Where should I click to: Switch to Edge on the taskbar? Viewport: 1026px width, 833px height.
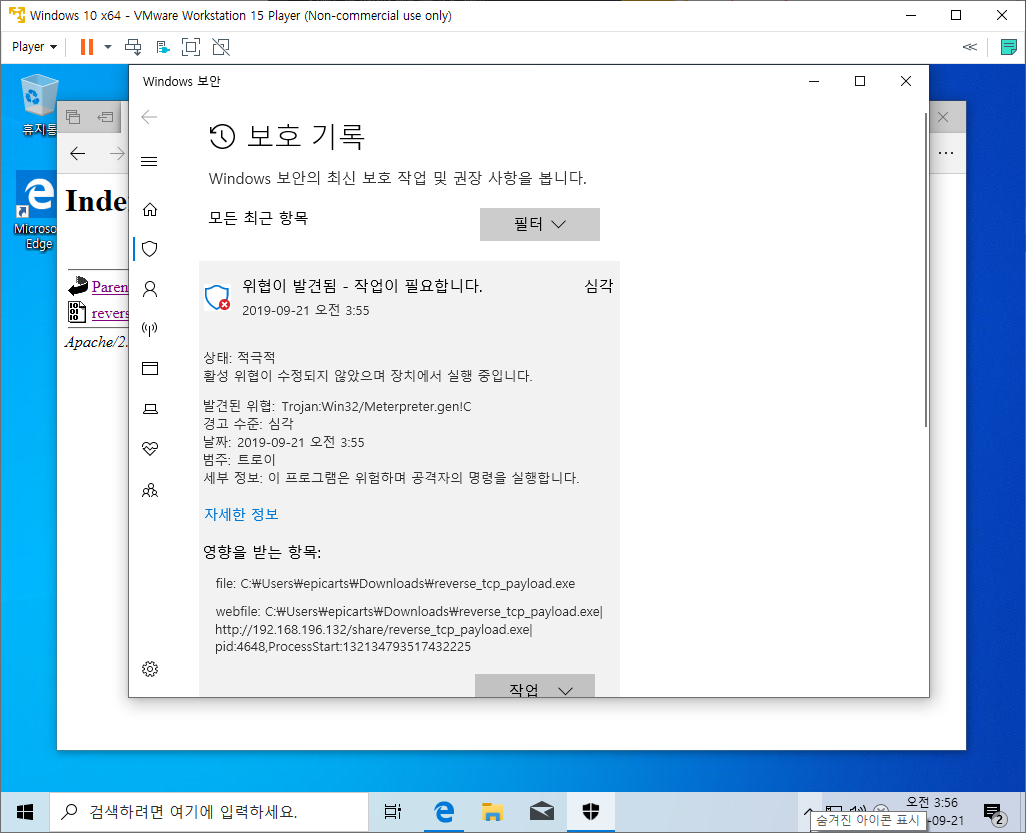click(444, 812)
